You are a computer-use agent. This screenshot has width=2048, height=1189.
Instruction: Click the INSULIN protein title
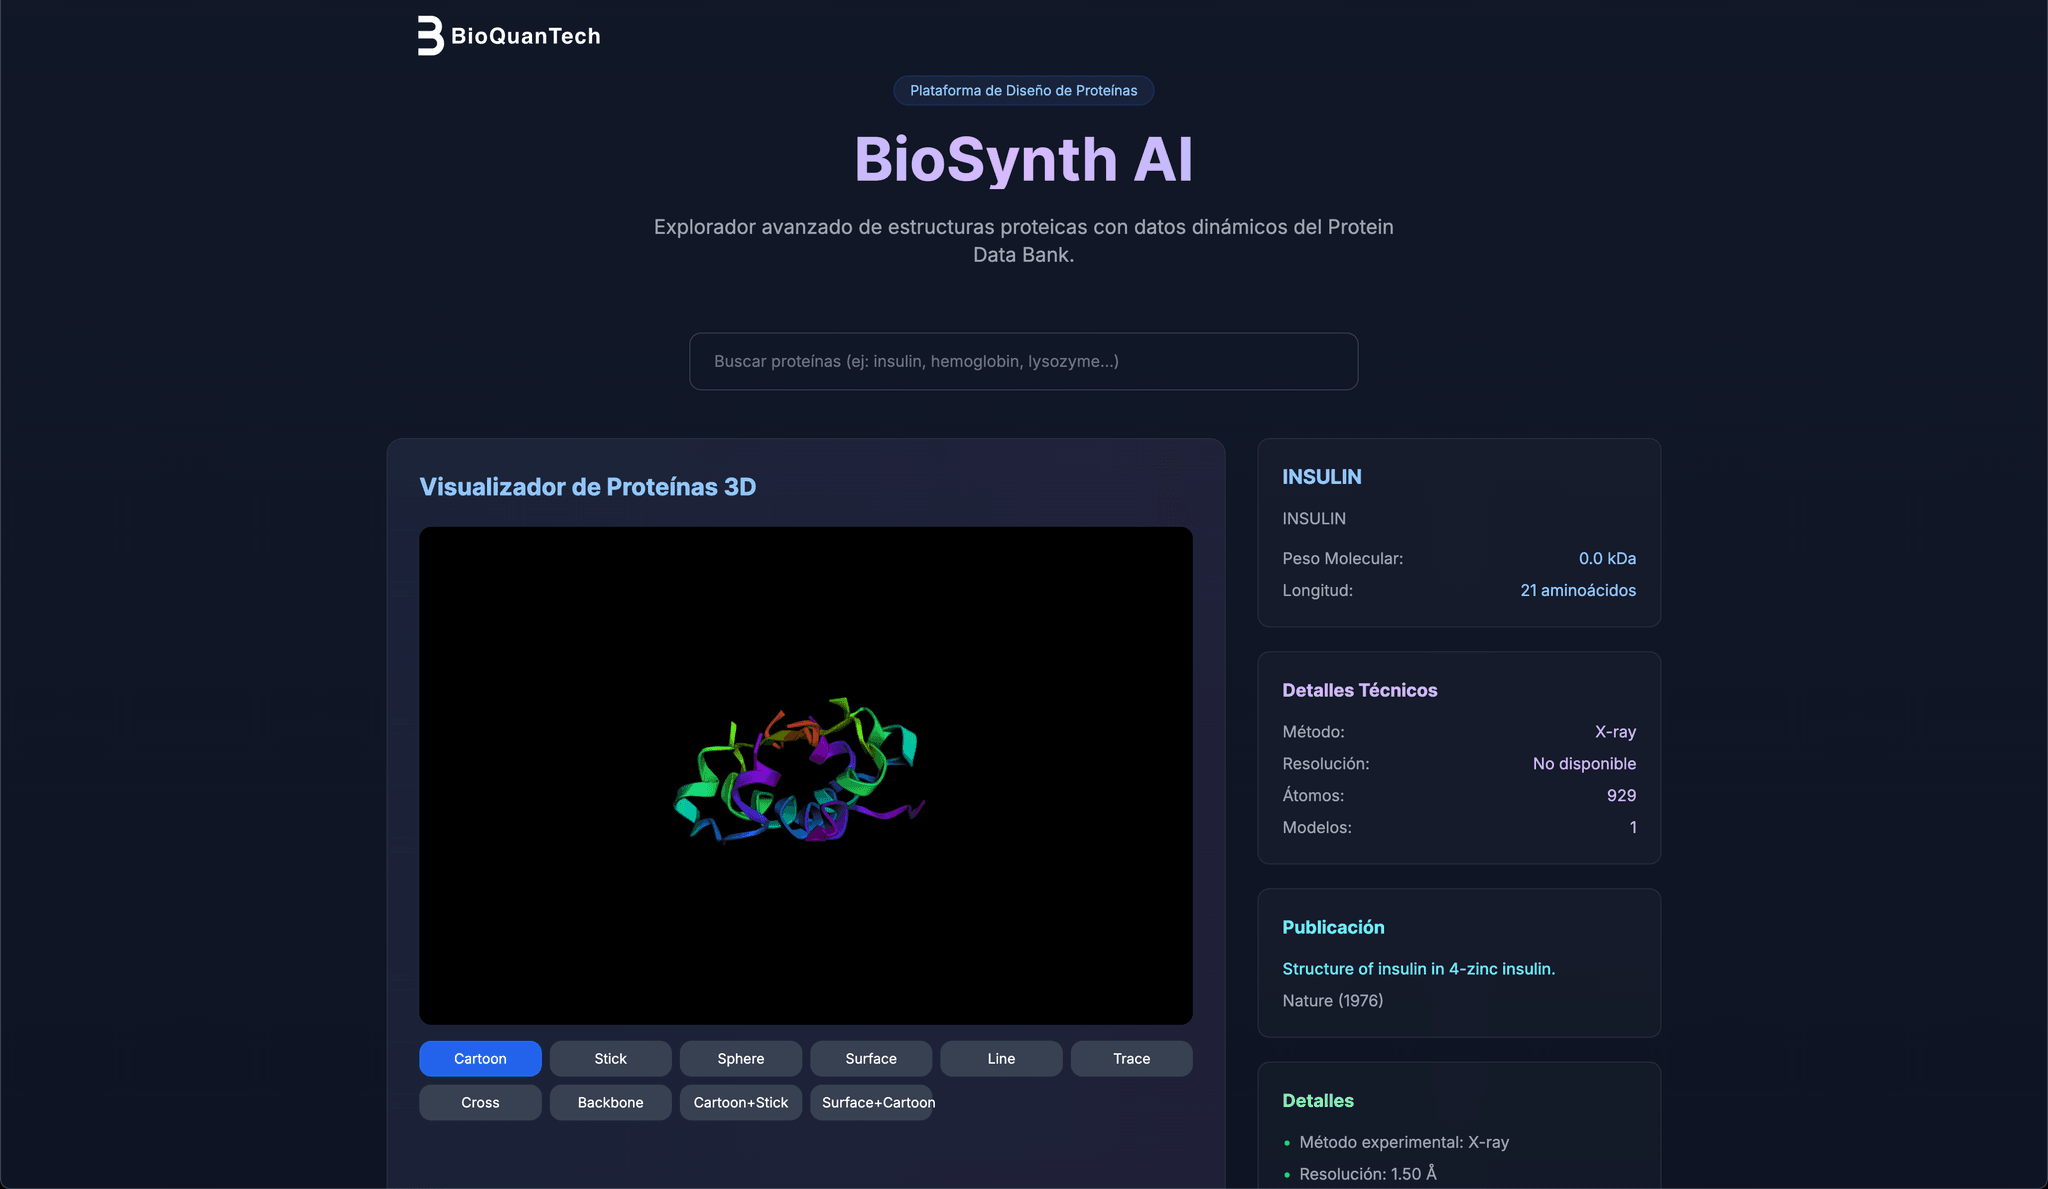[1322, 477]
